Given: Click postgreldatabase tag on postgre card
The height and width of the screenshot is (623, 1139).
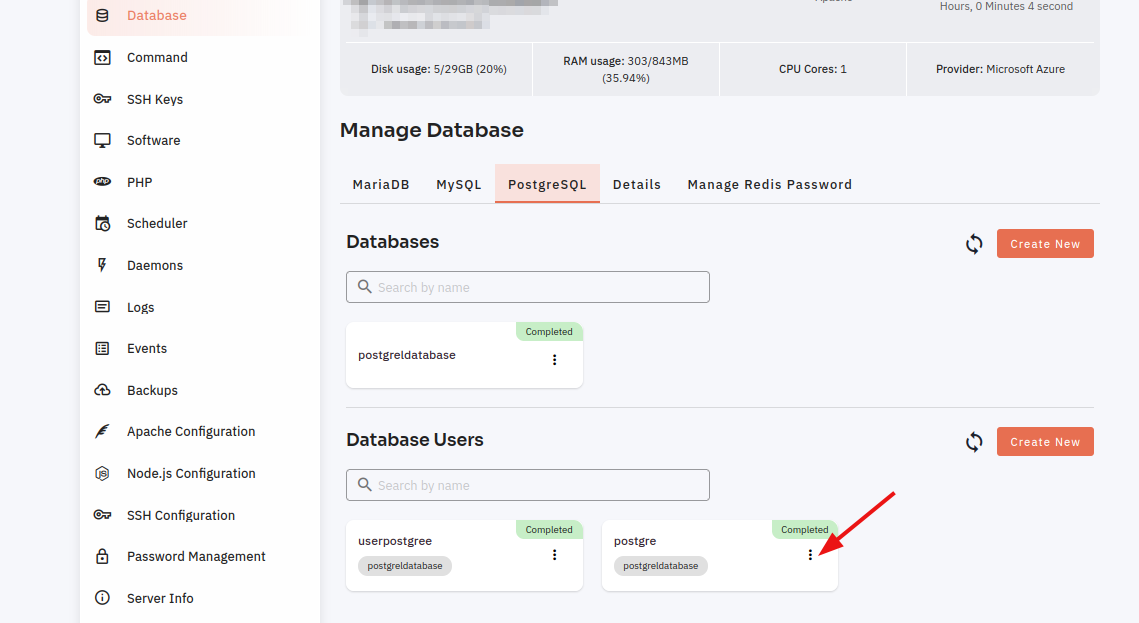Looking at the screenshot, I should pyautogui.click(x=660, y=566).
